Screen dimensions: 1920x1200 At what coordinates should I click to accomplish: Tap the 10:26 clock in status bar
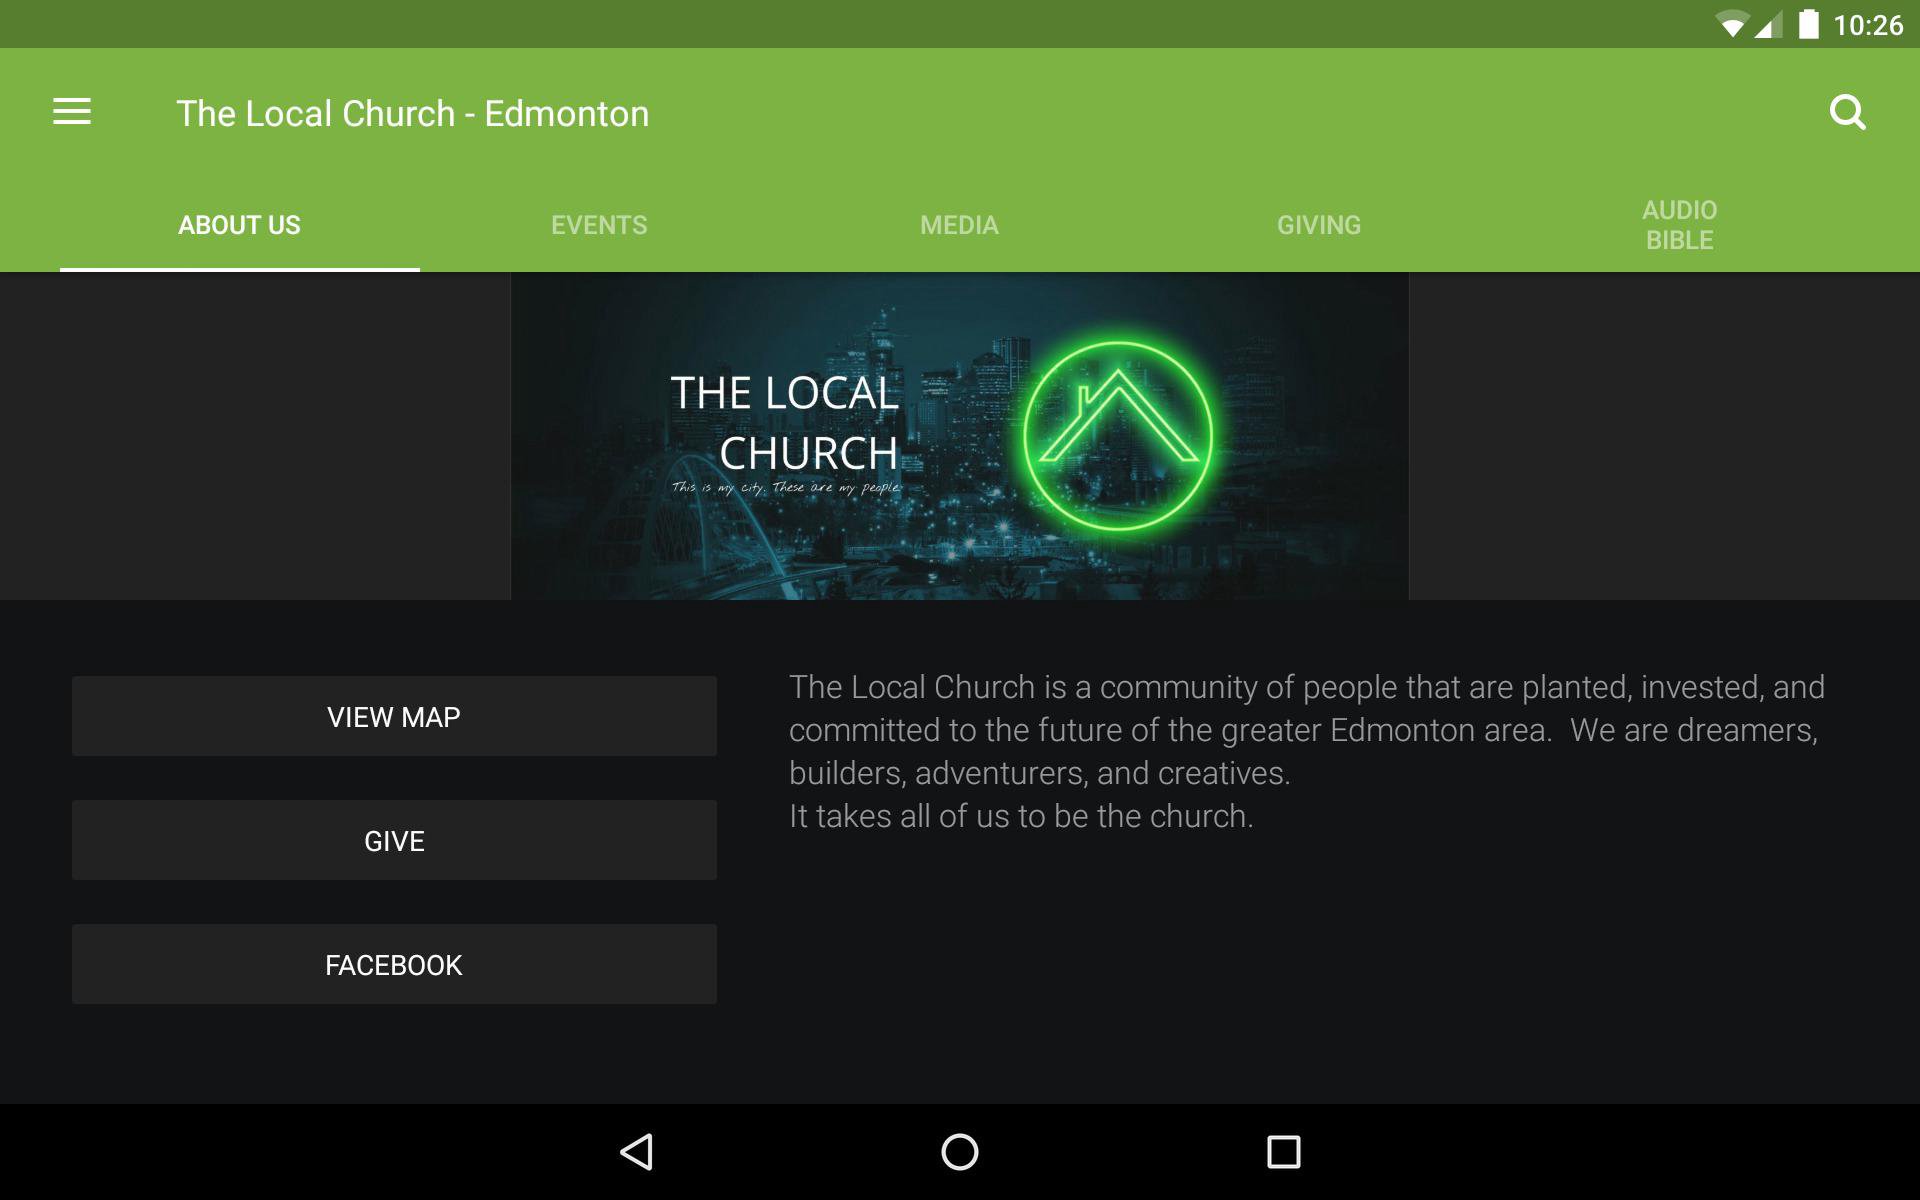click(x=1868, y=25)
